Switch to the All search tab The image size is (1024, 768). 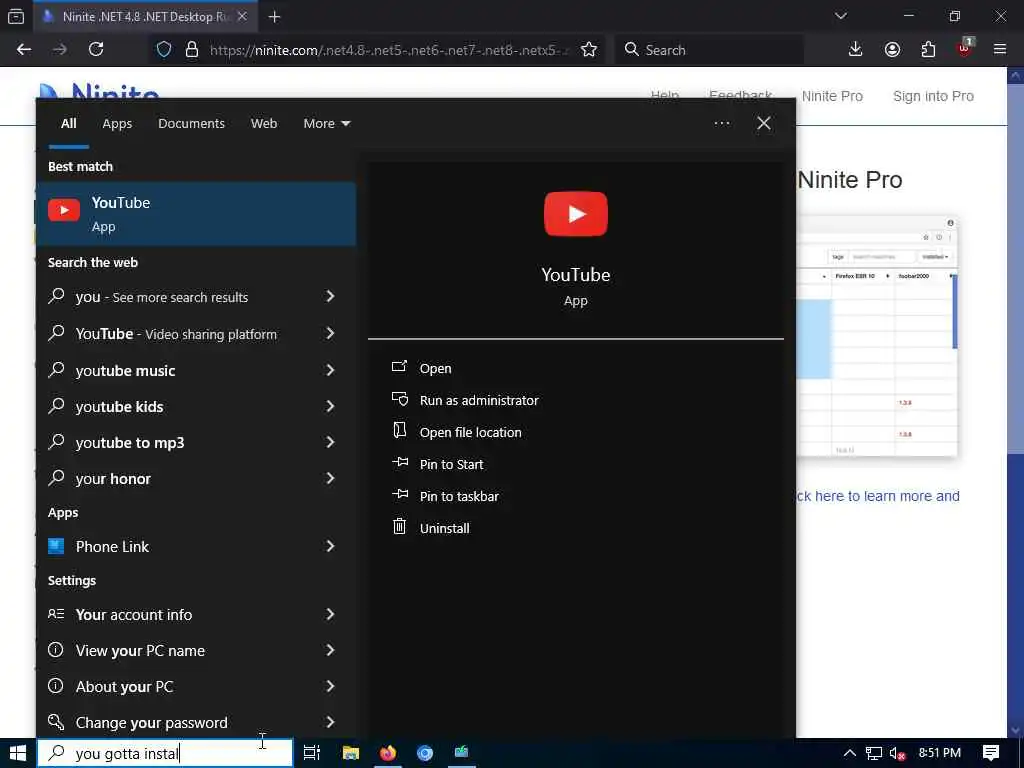(x=69, y=123)
